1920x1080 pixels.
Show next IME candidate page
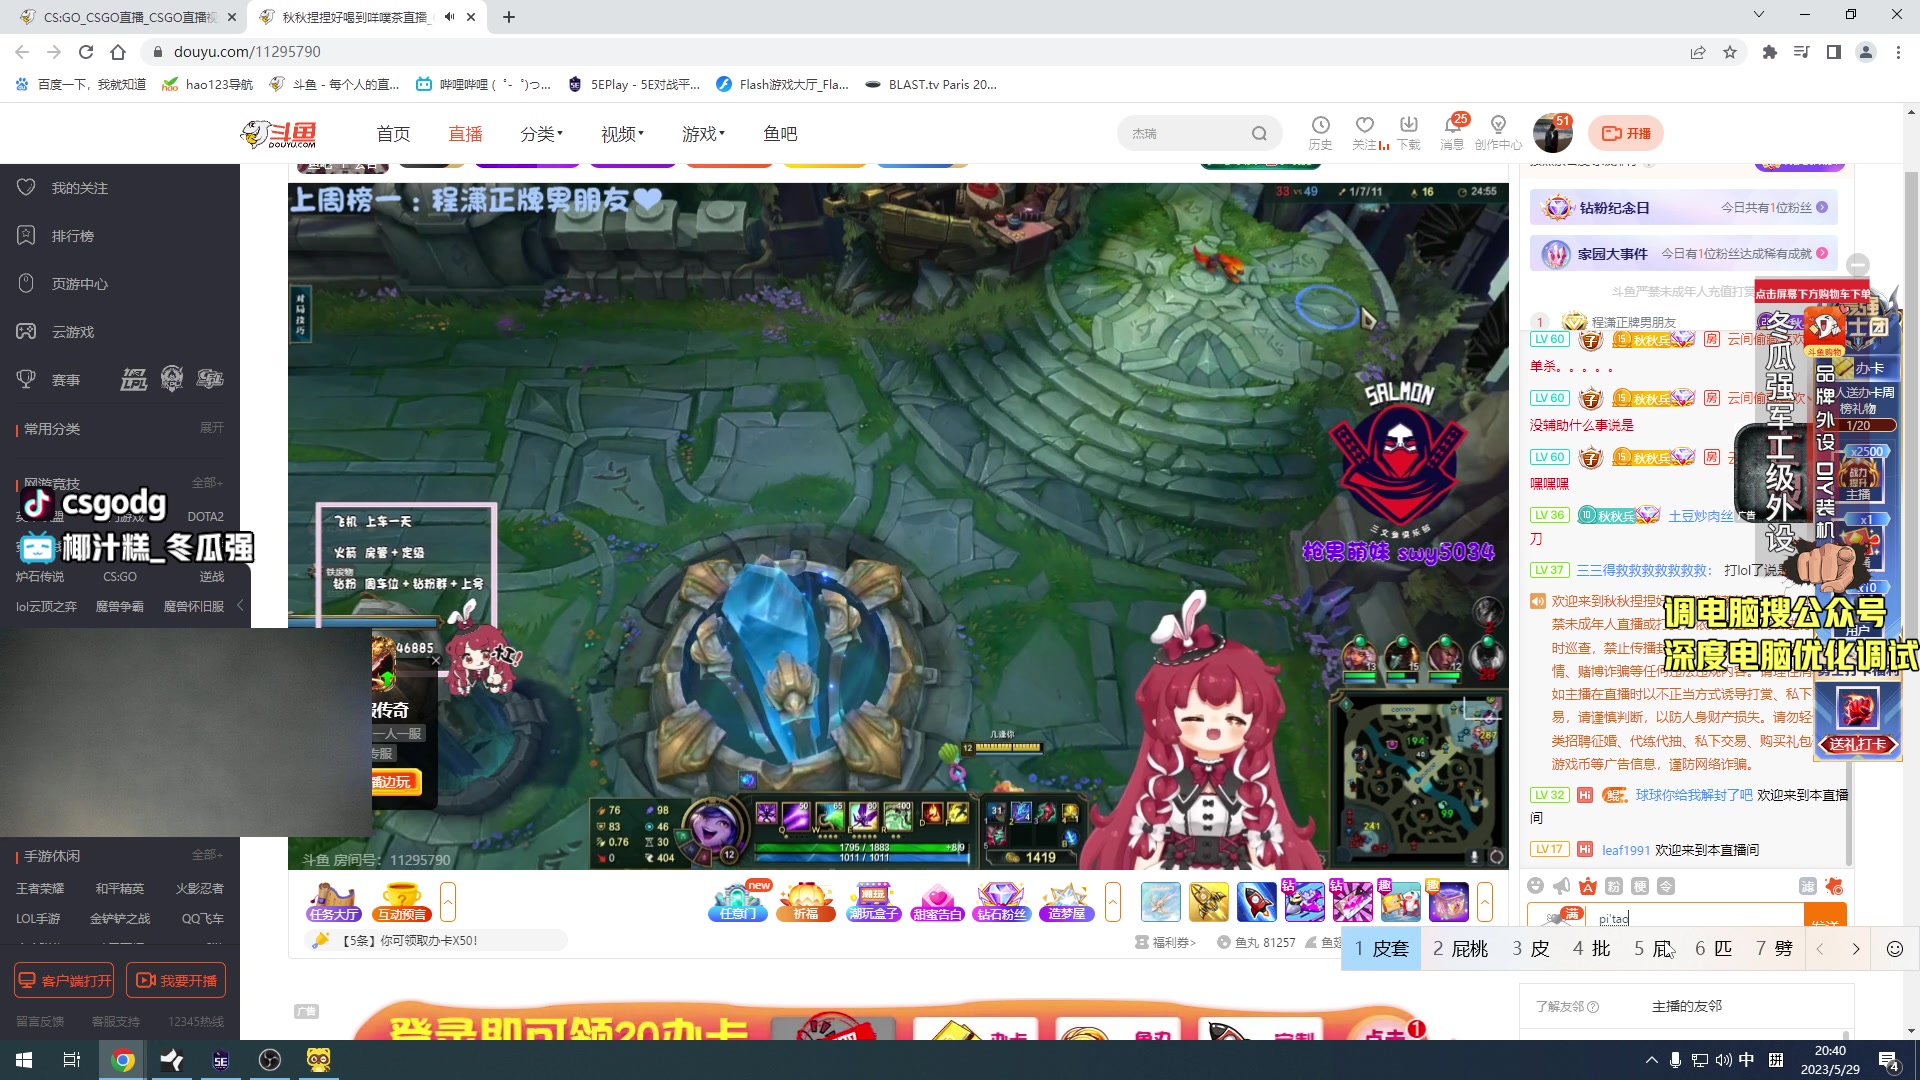(x=1856, y=949)
